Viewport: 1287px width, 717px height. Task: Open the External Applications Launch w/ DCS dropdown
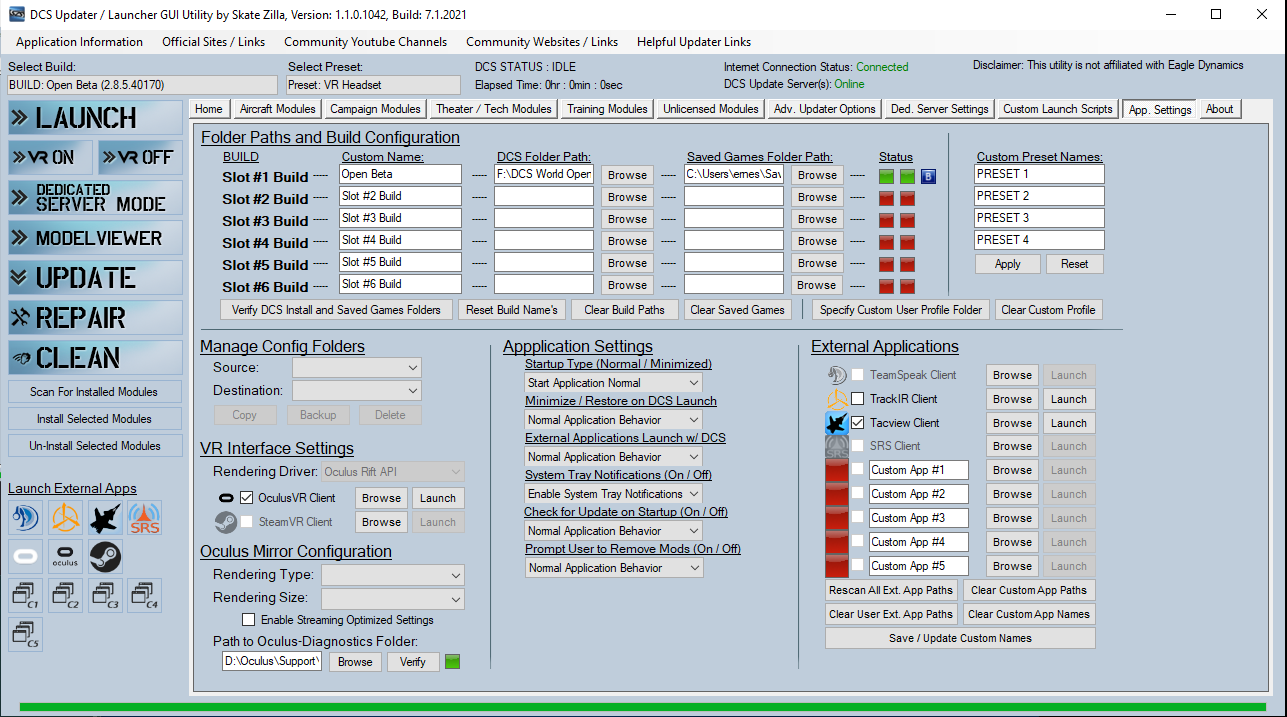614,457
